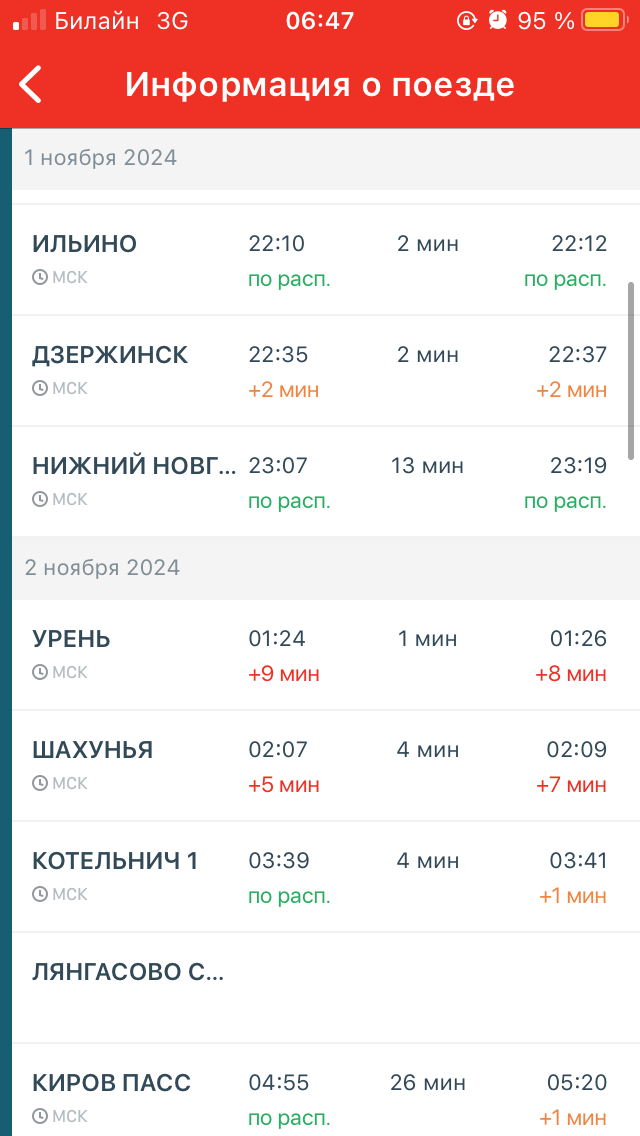Viewport: 640px width, 1136px height.
Task: Tap the clock icon under ШАХУНЬЯ
Action: tap(42, 783)
